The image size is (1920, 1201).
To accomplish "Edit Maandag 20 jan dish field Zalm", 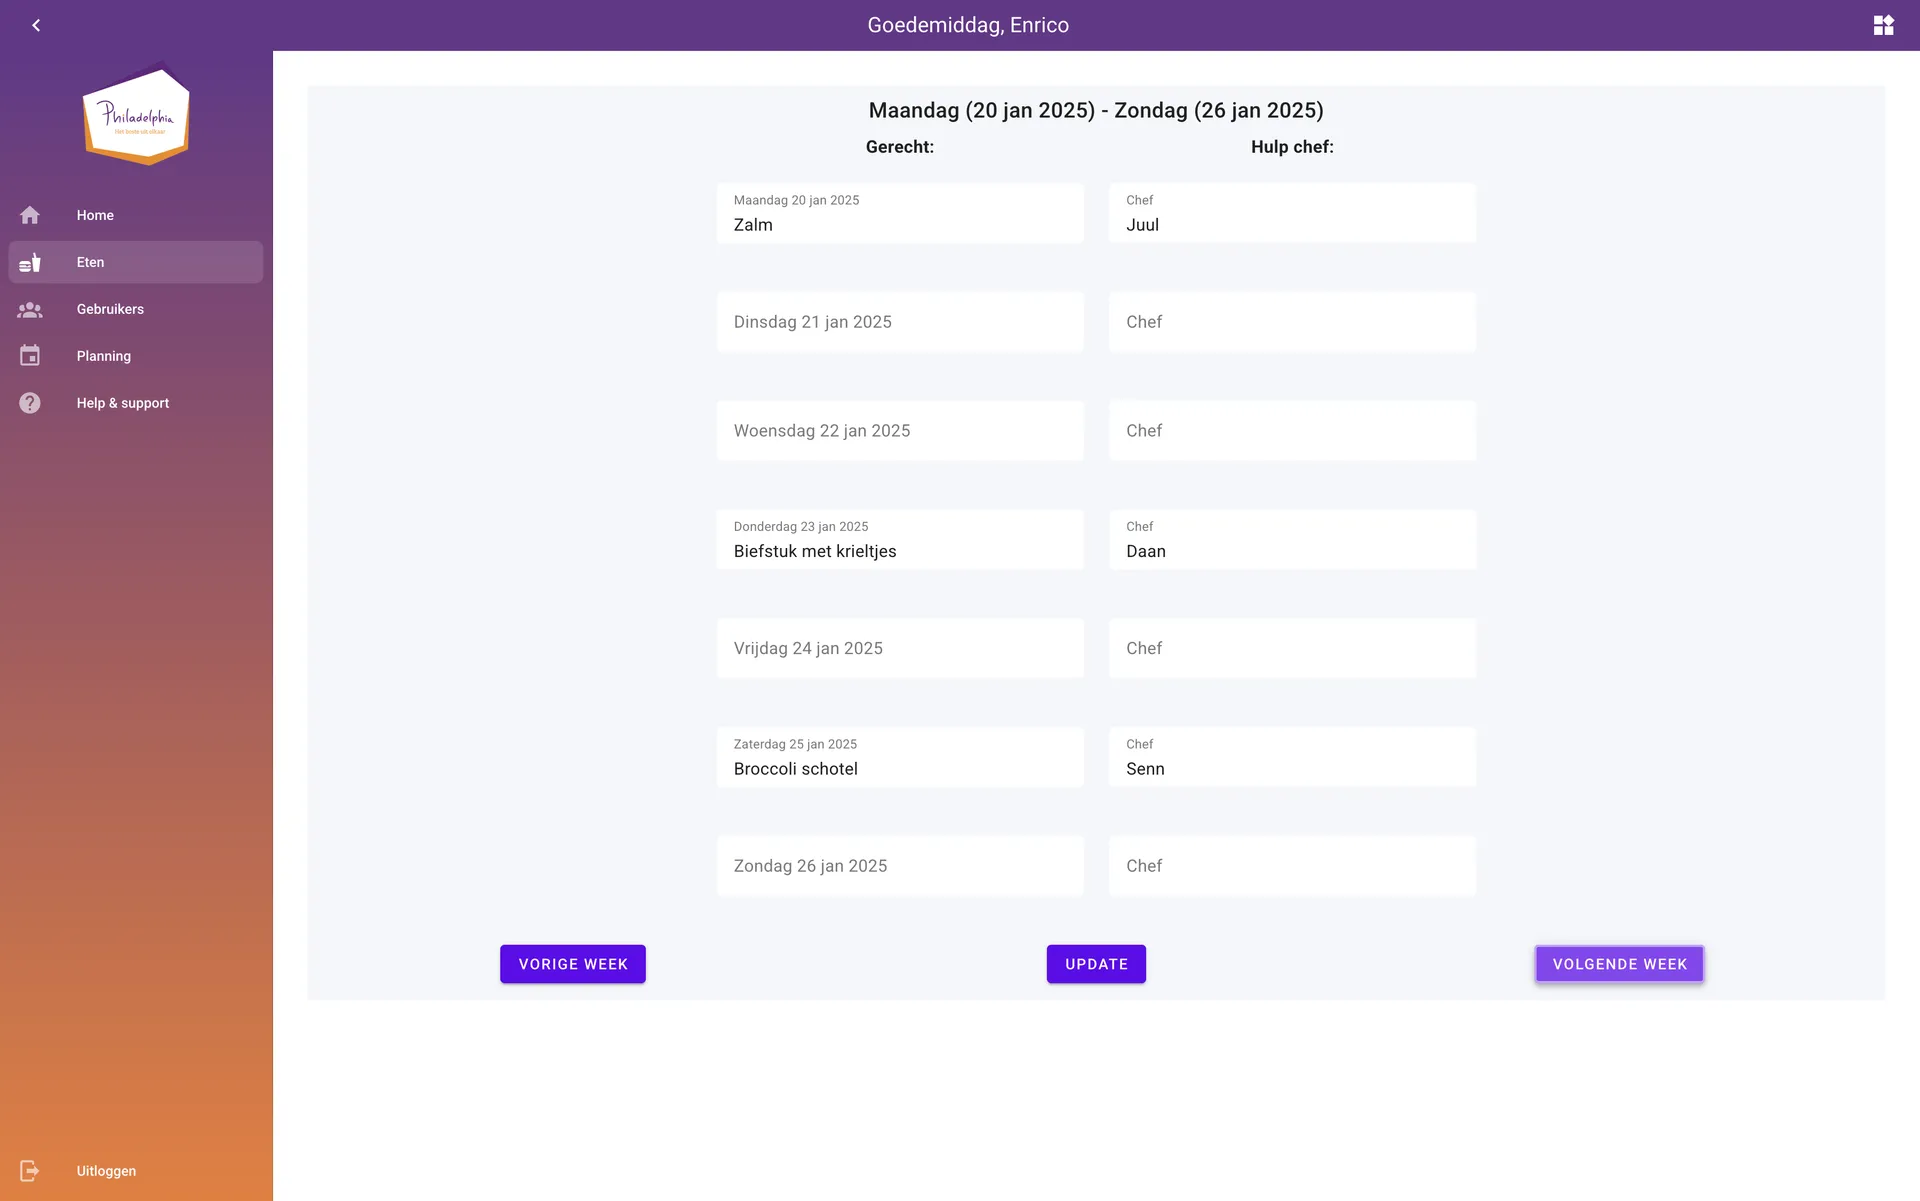I will click(900, 213).
